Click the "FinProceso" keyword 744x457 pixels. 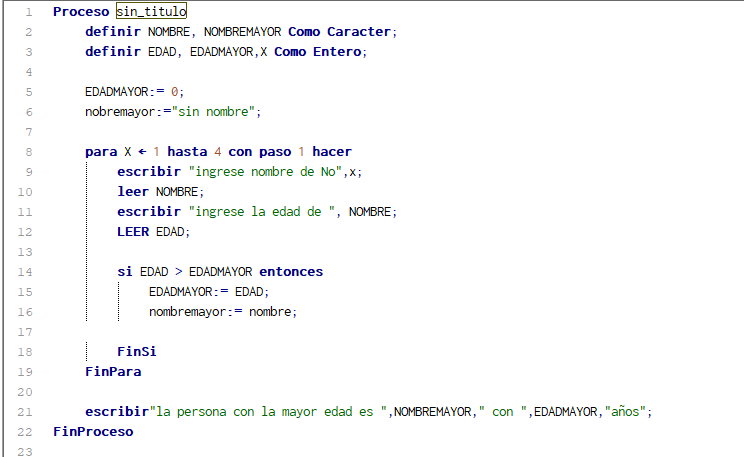[93, 431]
